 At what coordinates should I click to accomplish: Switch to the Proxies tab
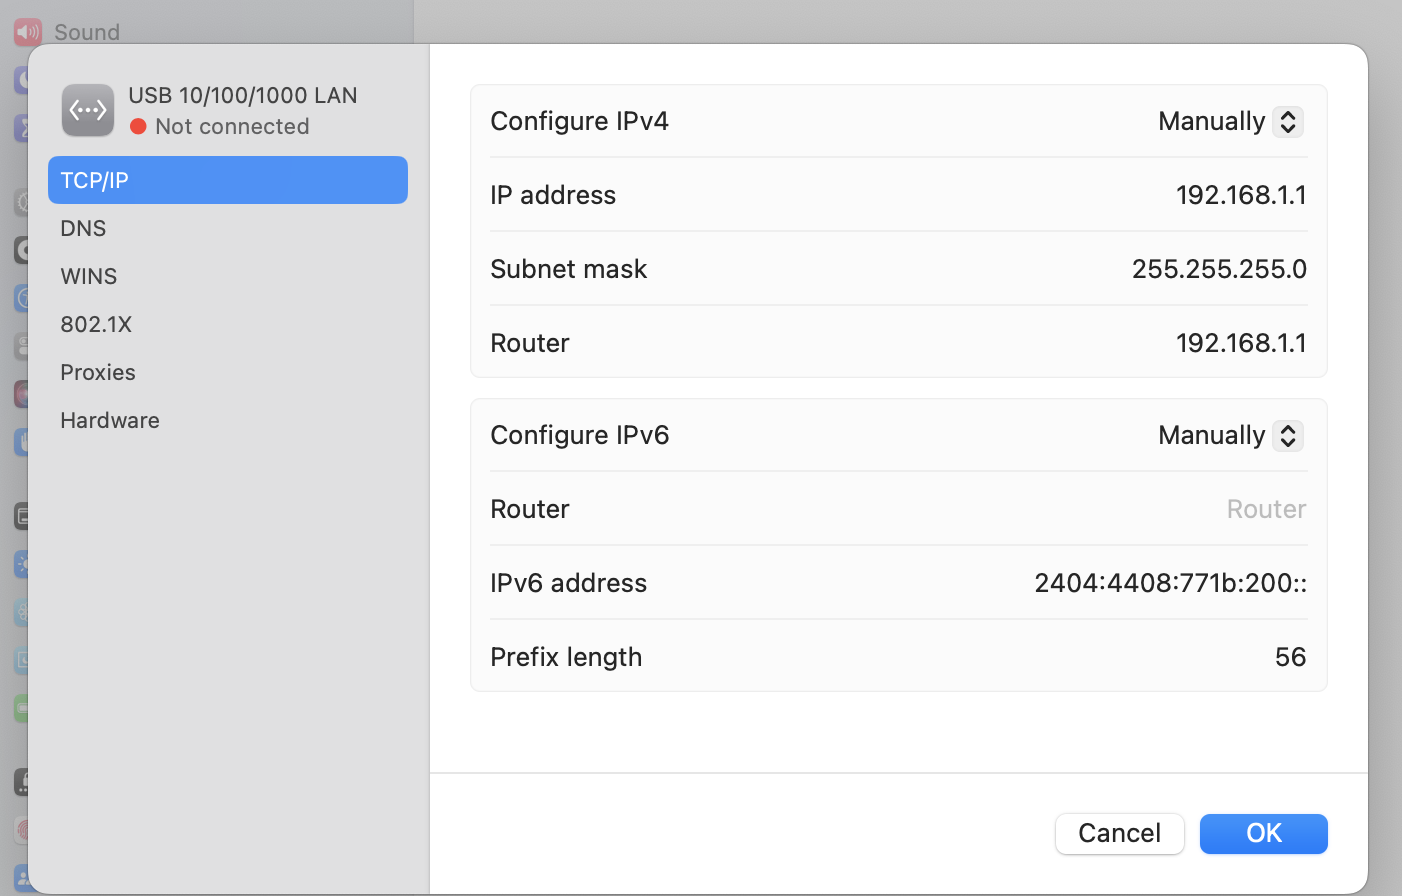coord(227,372)
